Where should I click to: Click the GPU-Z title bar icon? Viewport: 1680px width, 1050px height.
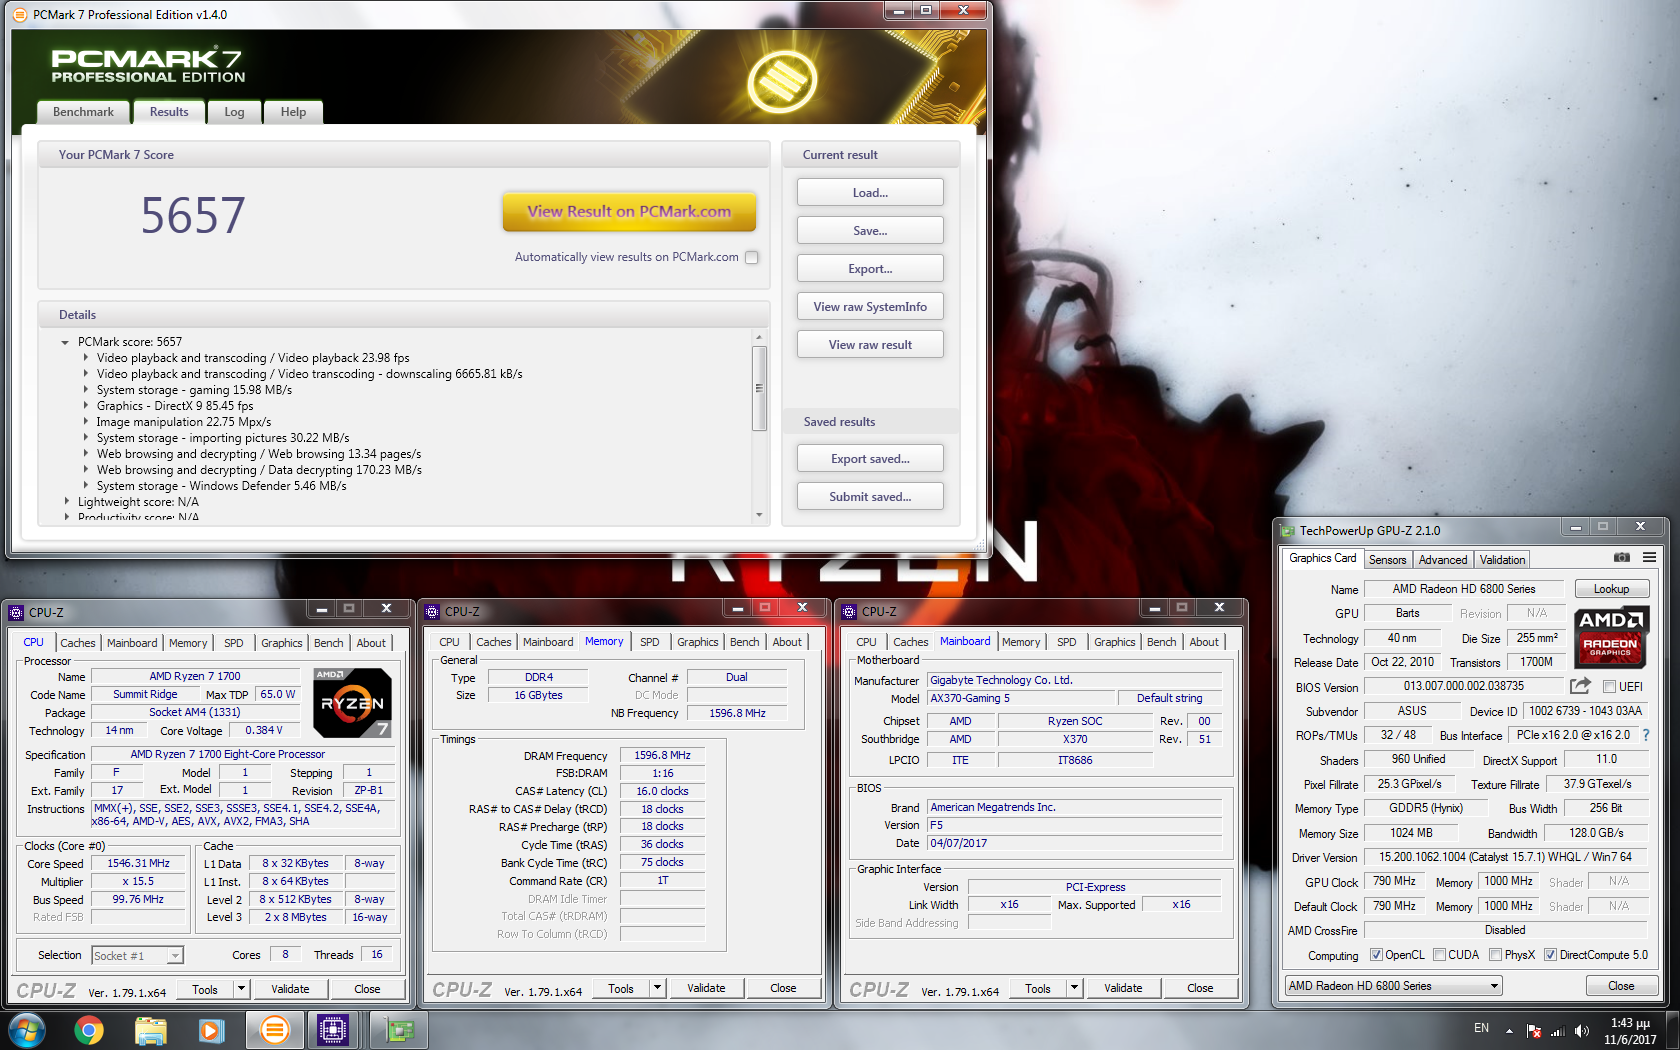[1288, 531]
